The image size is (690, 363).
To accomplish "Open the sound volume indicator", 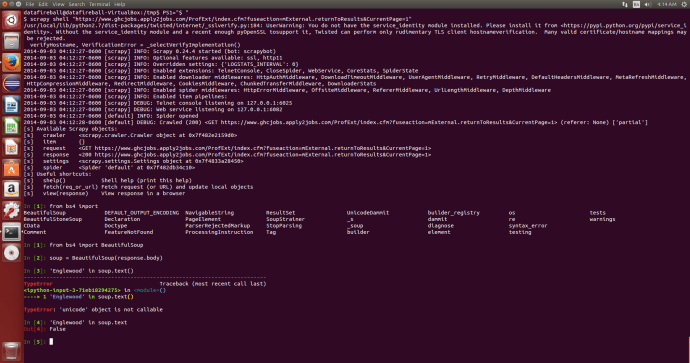I will pos(648,4).
